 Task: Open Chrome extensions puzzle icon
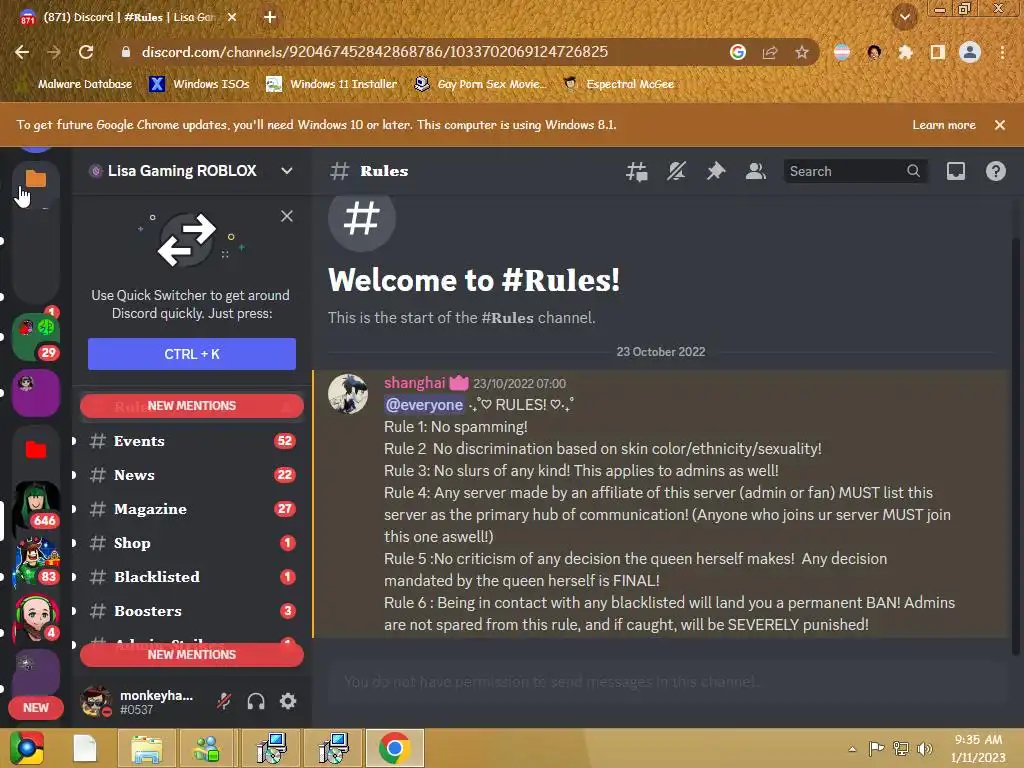905,52
